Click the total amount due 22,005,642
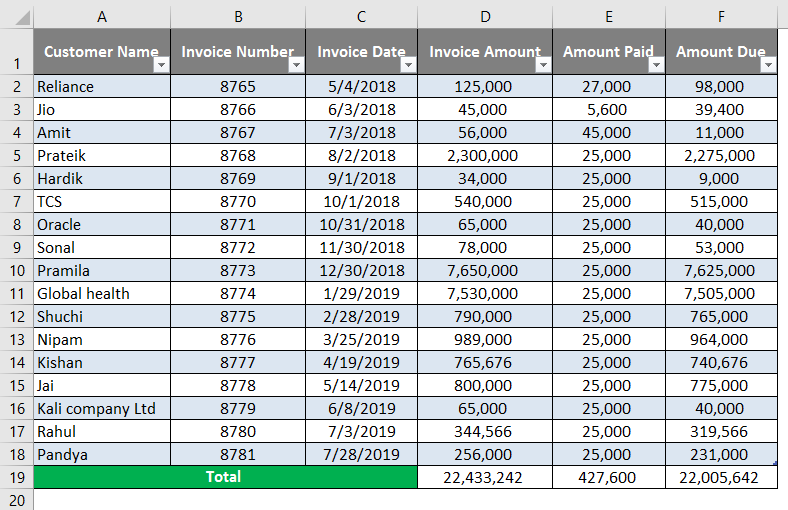This screenshot has width=788, height=510. 721,478
